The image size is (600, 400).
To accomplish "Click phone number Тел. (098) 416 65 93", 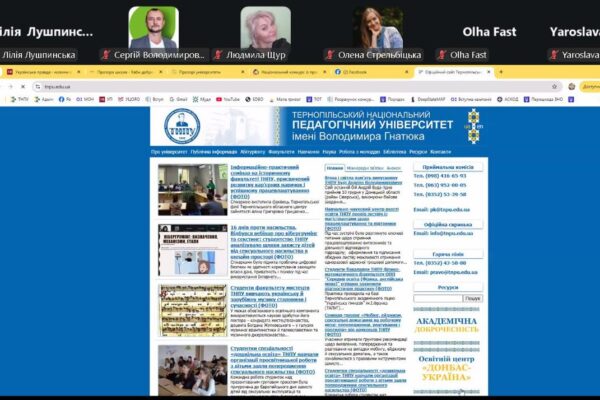I will pyautogui.click(x=440, y=176).
